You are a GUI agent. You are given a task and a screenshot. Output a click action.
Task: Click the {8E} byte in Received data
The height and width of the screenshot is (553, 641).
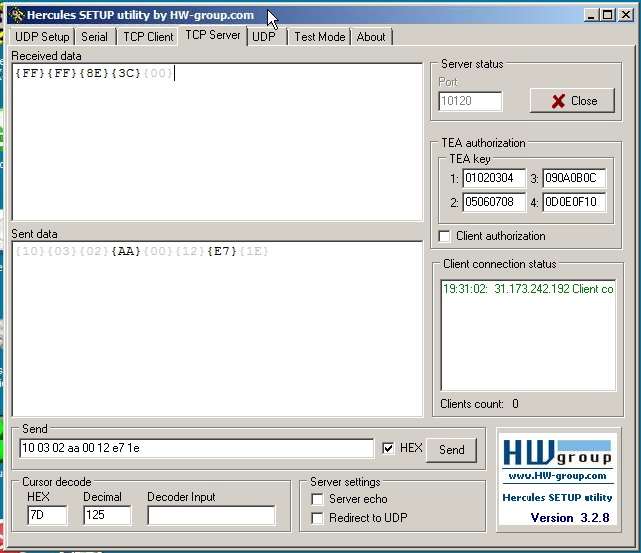coord(94,73)
